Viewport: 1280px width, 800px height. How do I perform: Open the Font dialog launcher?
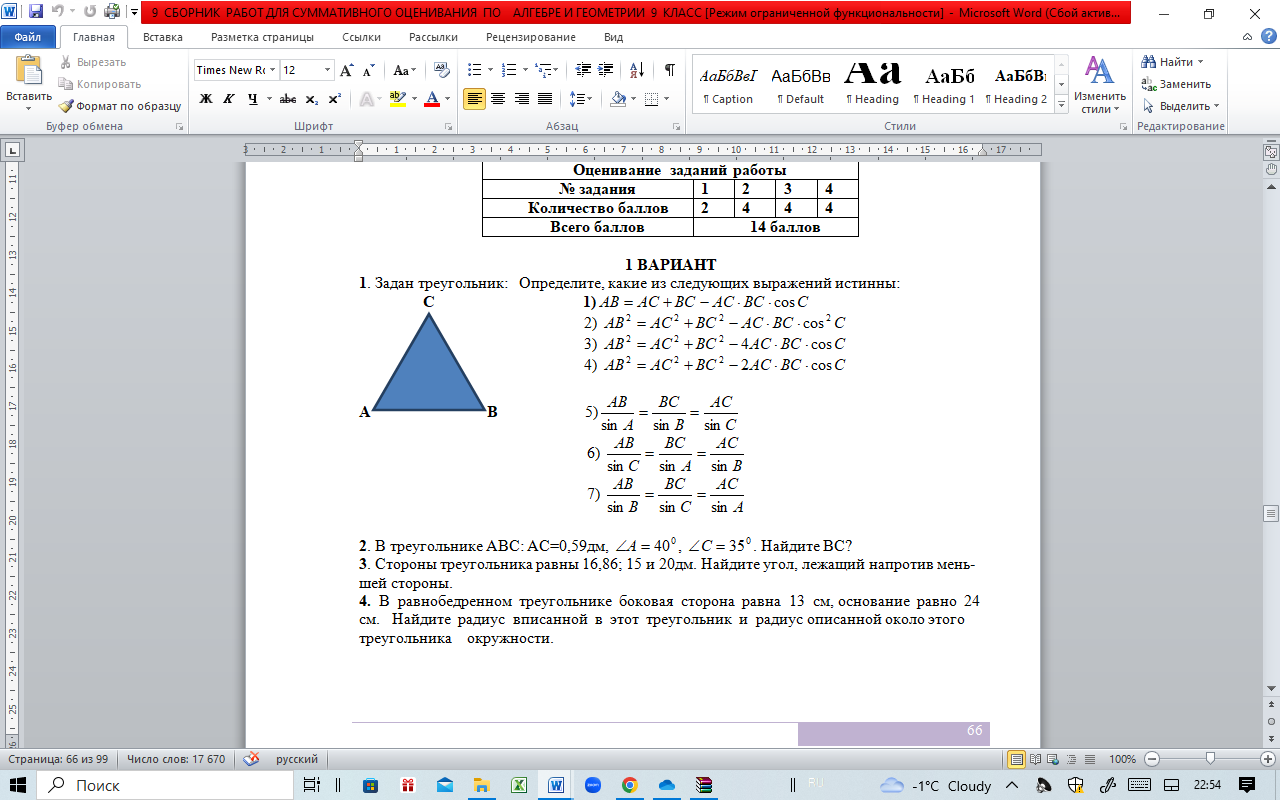click(x=451, y=127)
